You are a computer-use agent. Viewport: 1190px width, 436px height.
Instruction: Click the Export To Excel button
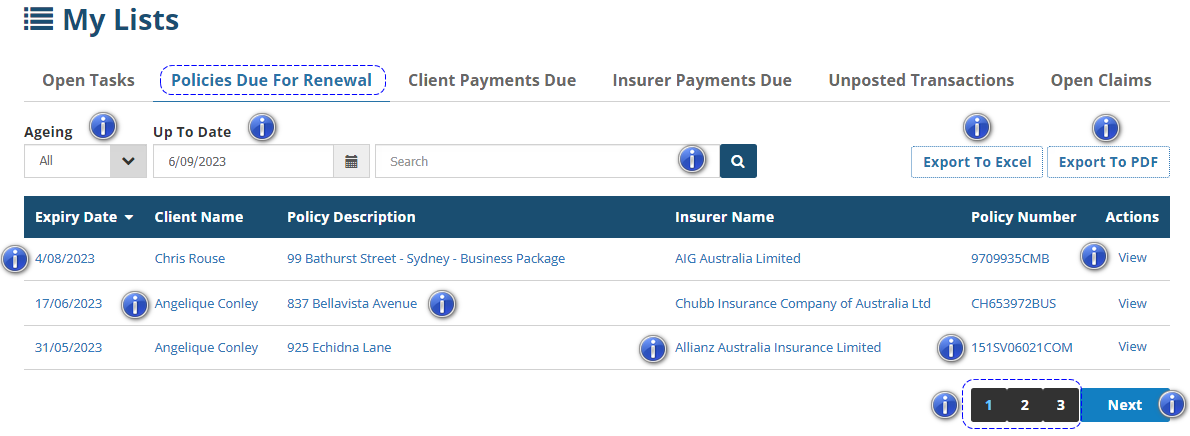[x=977, y=162]
